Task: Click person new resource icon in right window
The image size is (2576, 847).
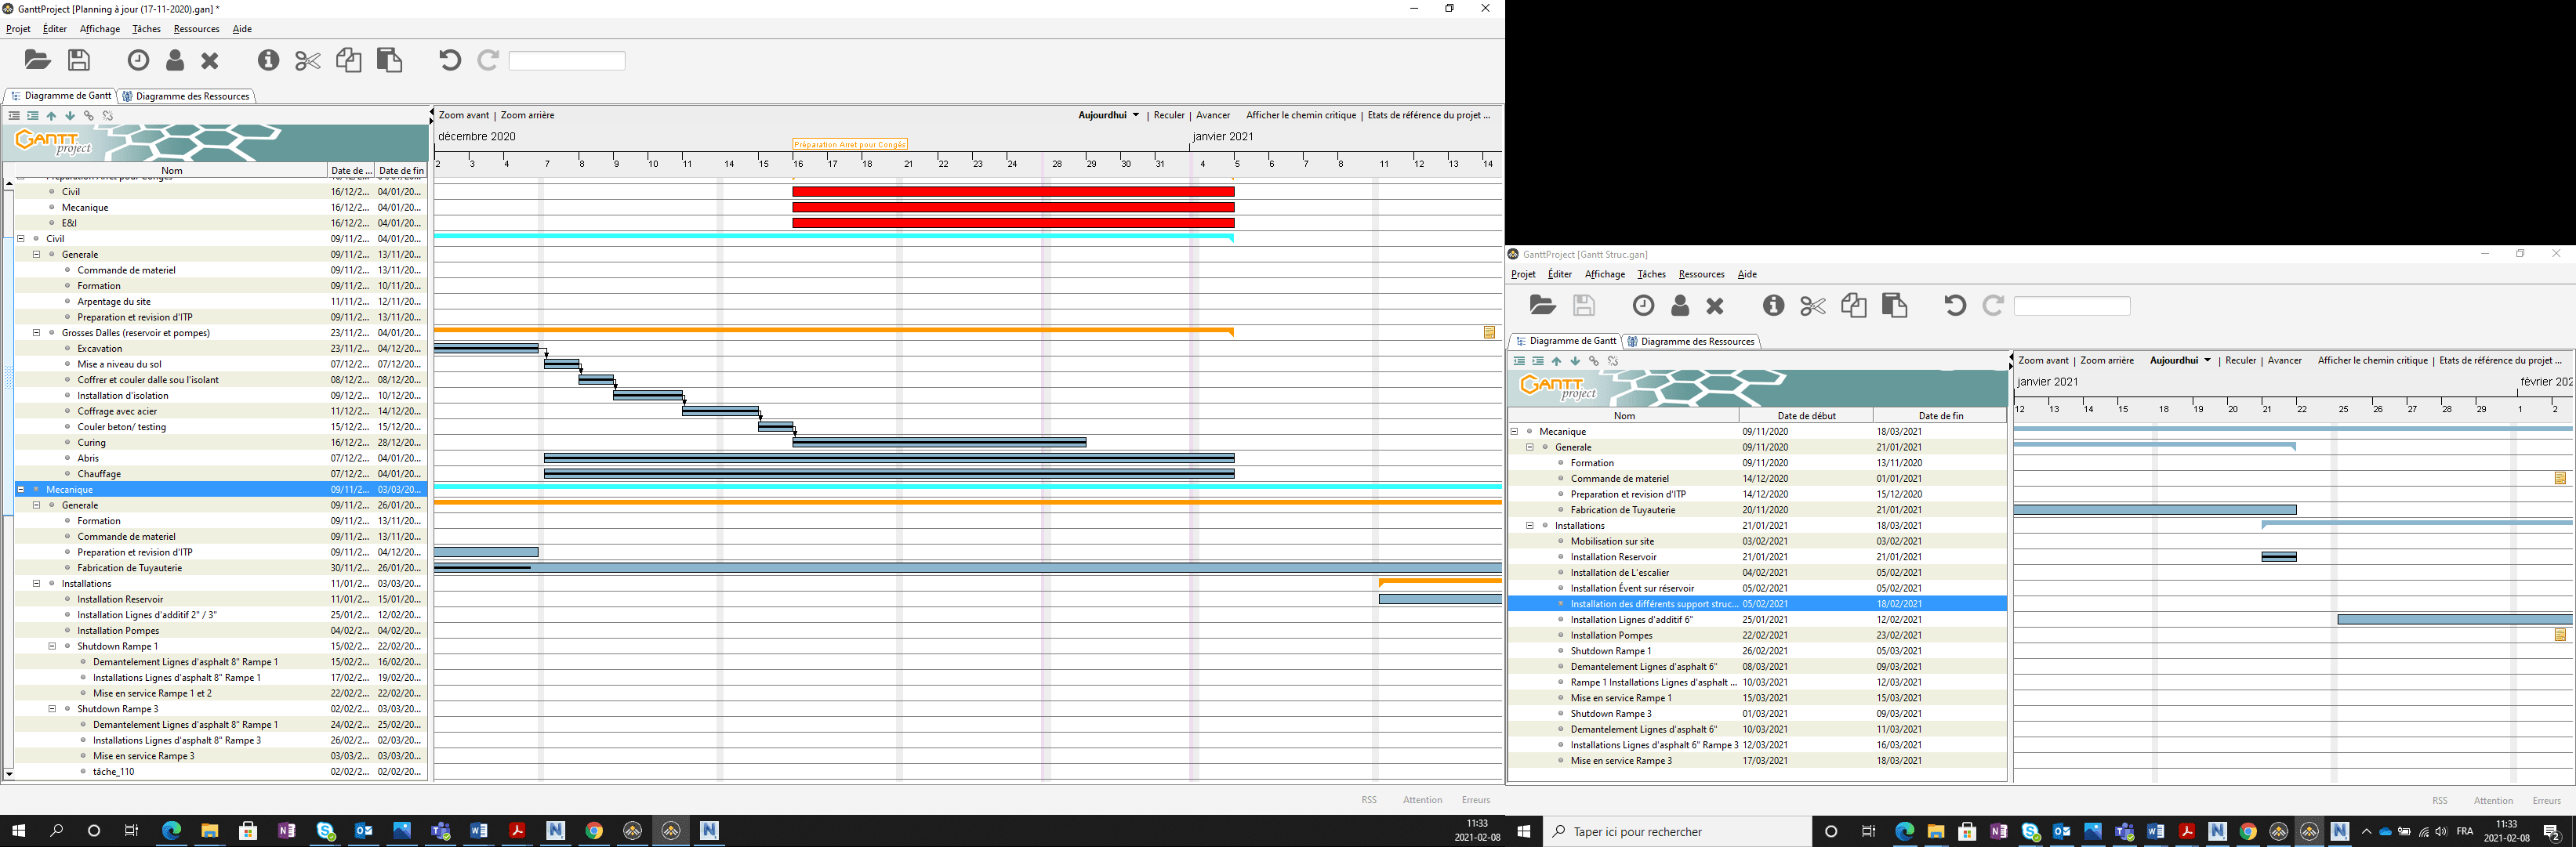Action: [x=1680, y=306]
